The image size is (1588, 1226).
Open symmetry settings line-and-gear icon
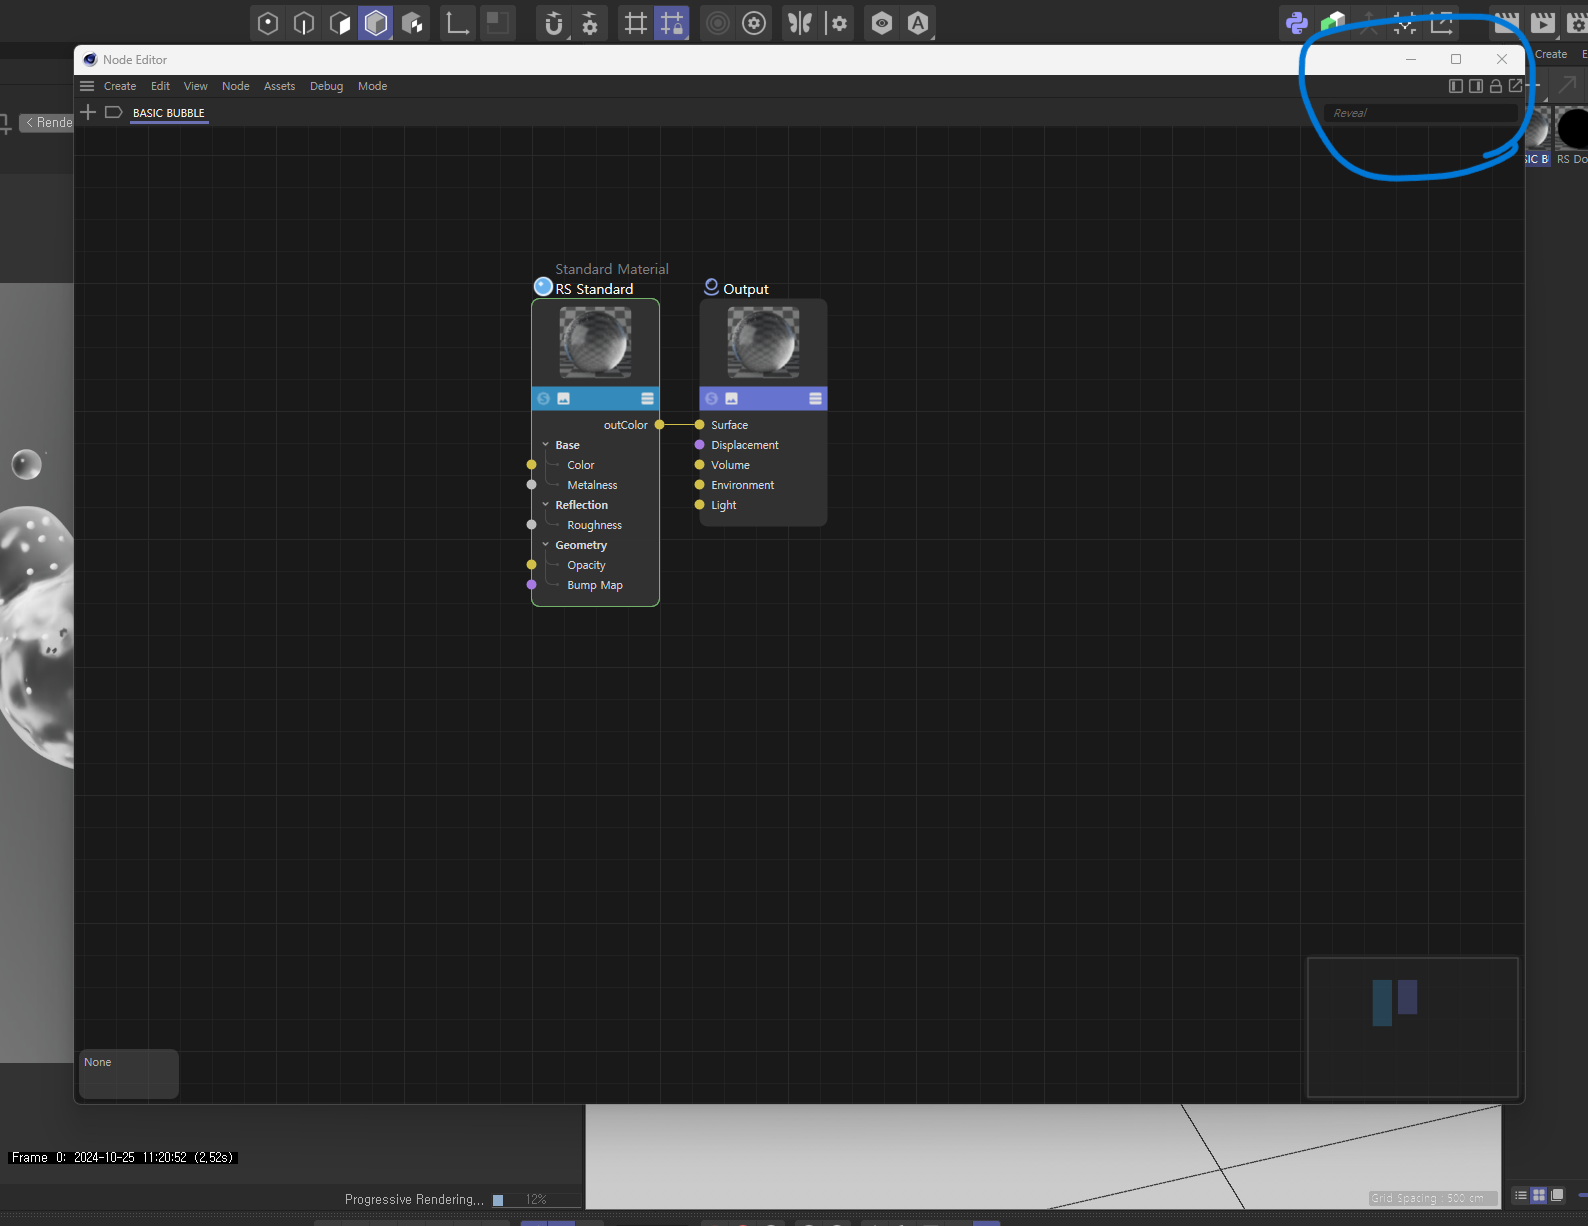(837, 23)
